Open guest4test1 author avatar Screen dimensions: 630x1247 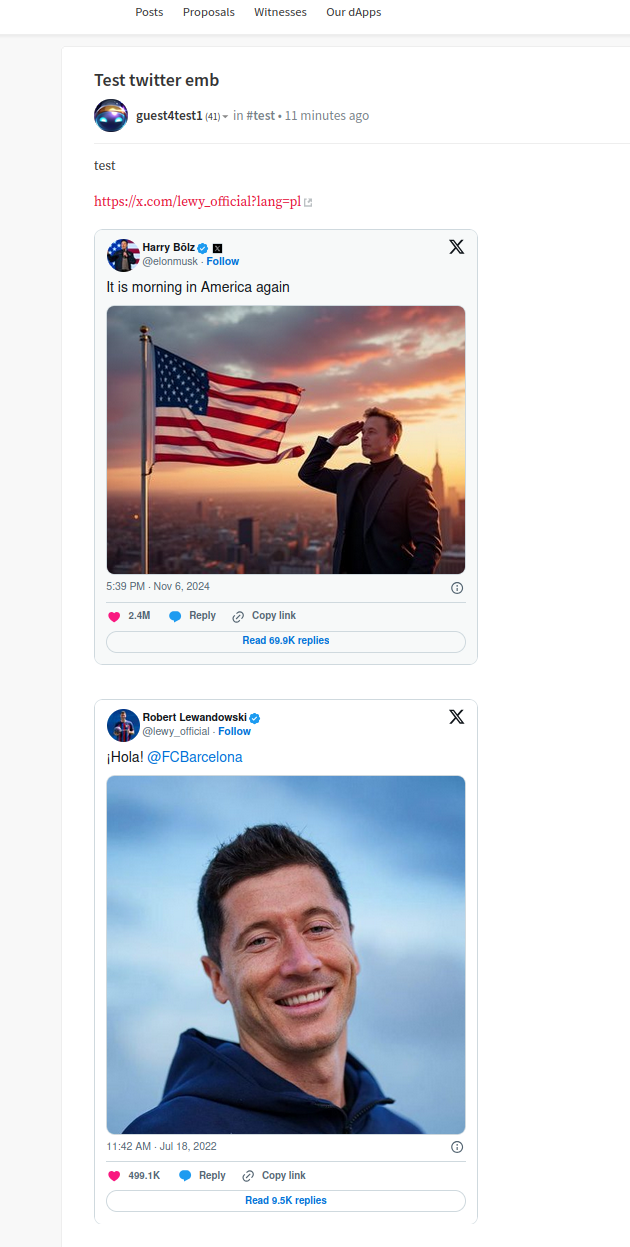point(111,116)
